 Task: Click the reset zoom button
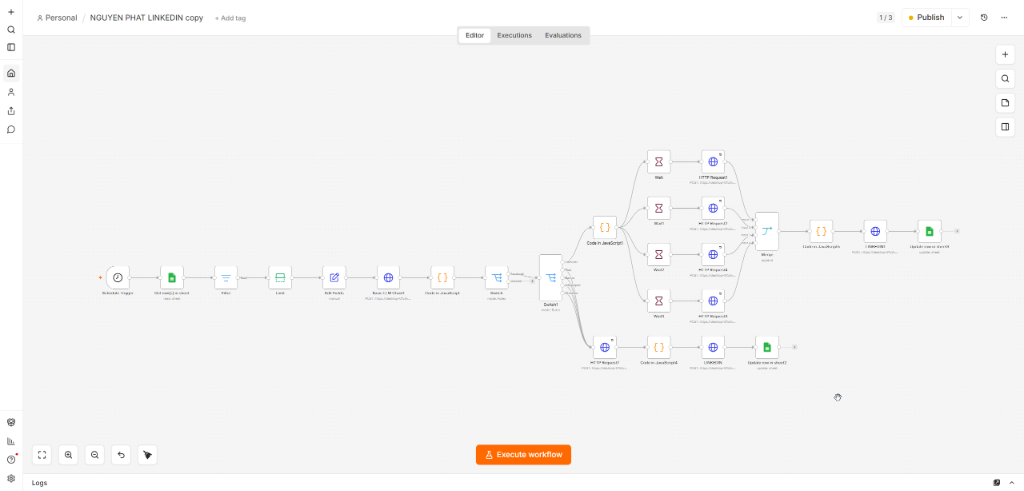pos(121,454)
